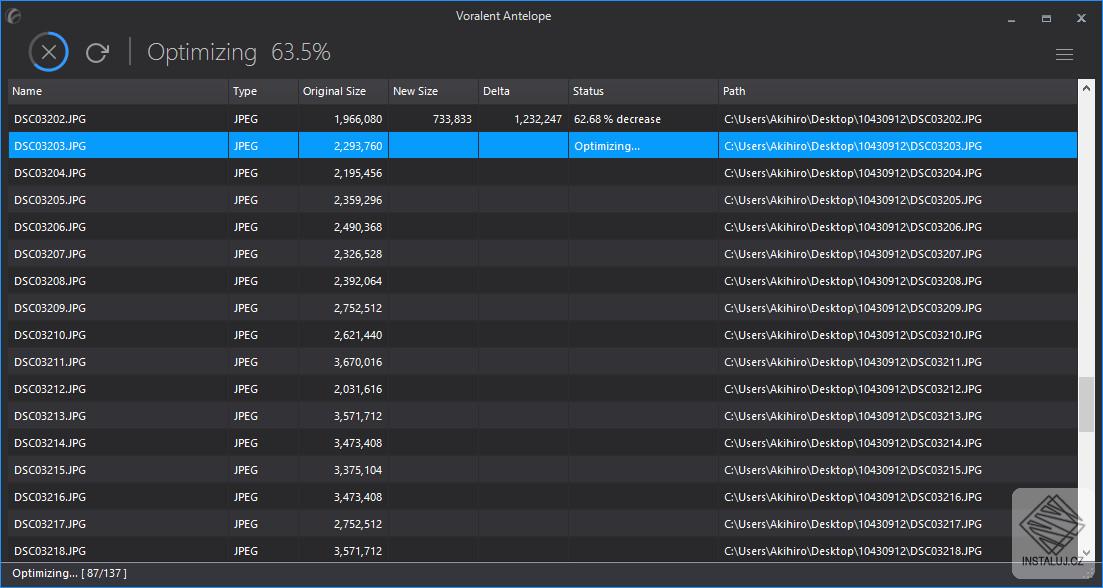
Task: Sort by the Type column header
Action: 264,91
